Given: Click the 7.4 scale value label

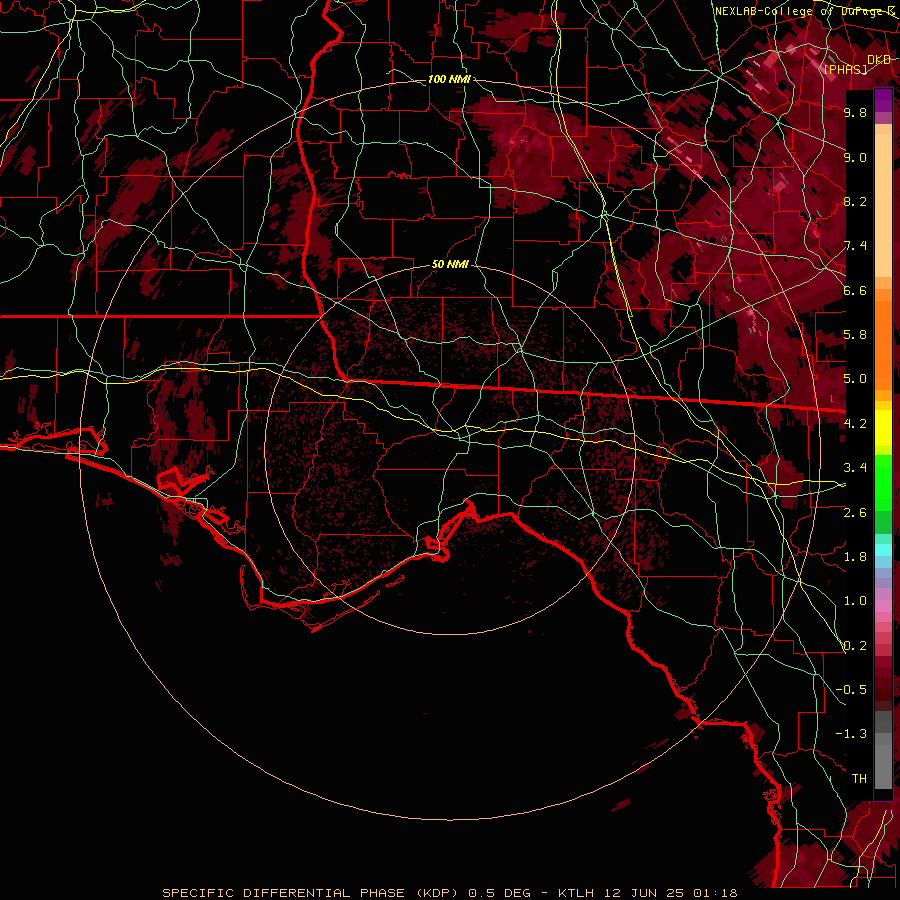Looking at the screenshot, I should pos(855,246).
